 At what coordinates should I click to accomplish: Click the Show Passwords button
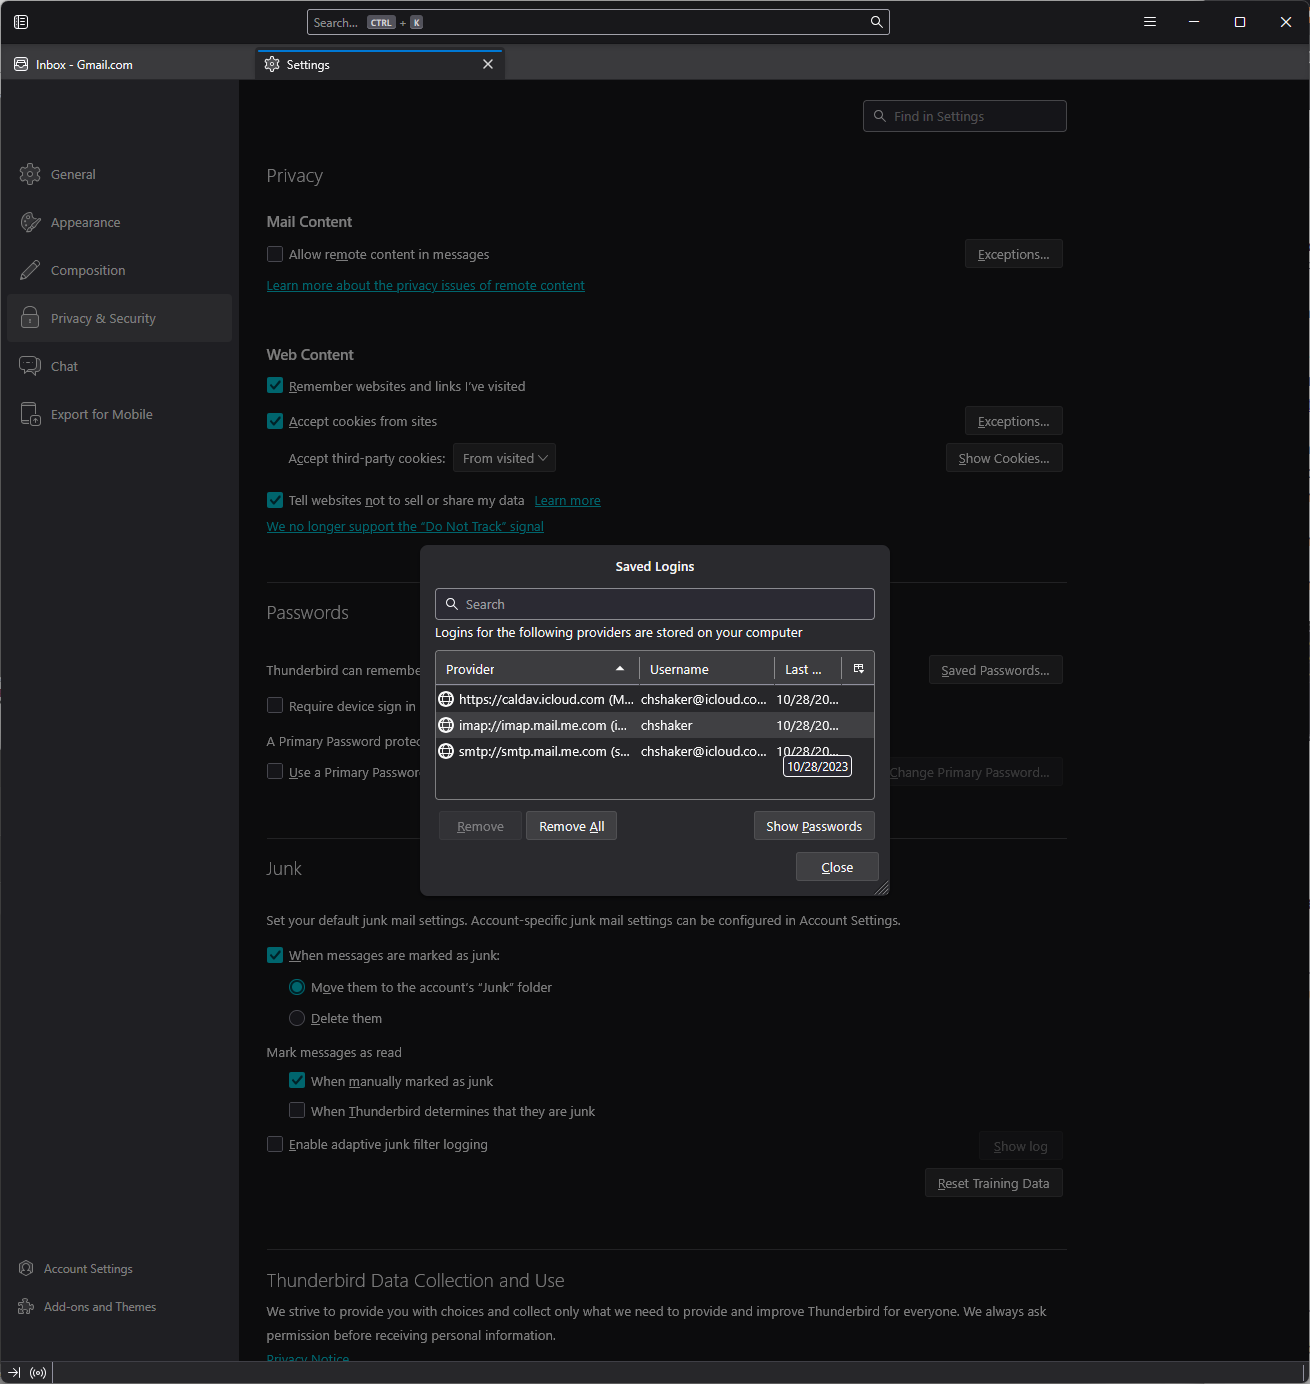tap(813, 827)
